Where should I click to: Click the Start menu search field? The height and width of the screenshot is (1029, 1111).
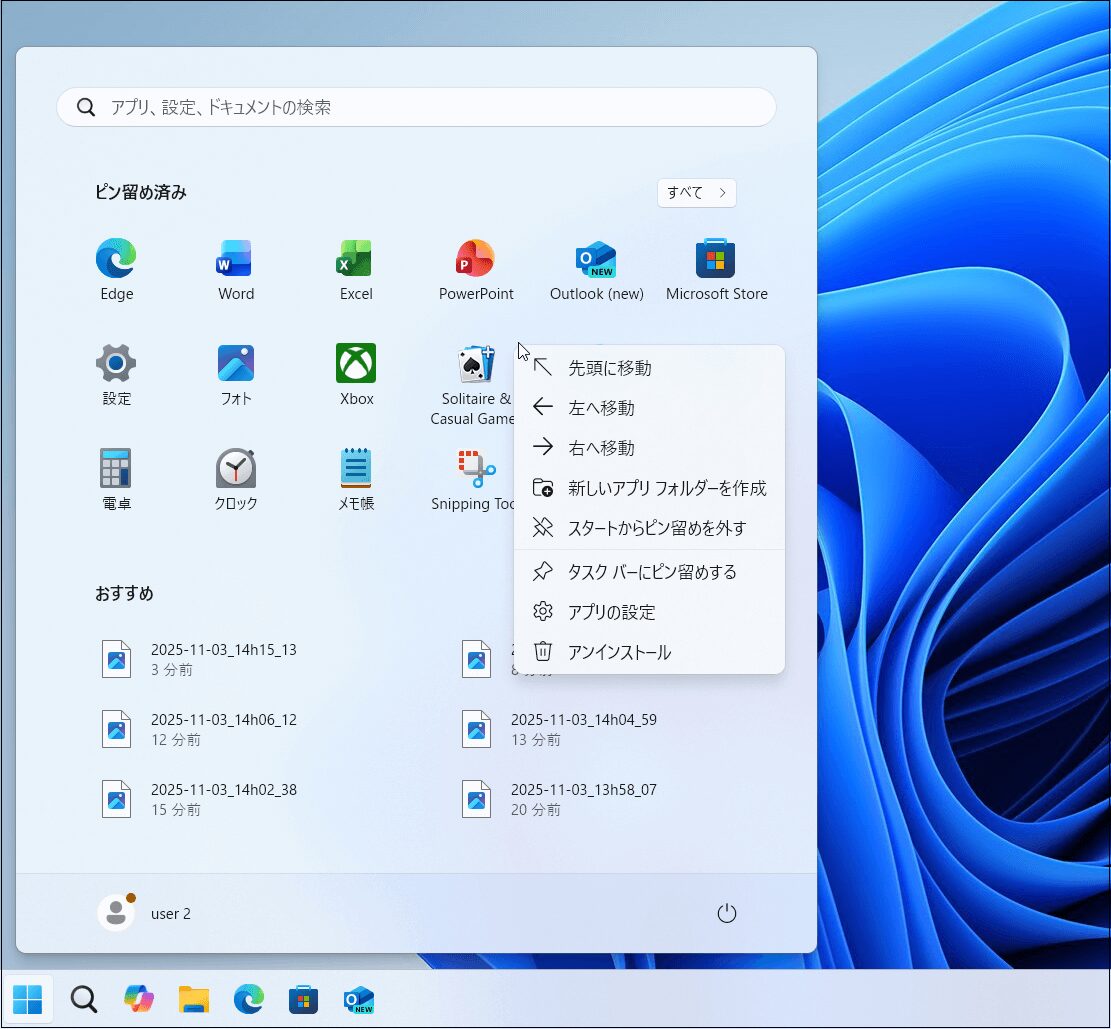(416, 107)
